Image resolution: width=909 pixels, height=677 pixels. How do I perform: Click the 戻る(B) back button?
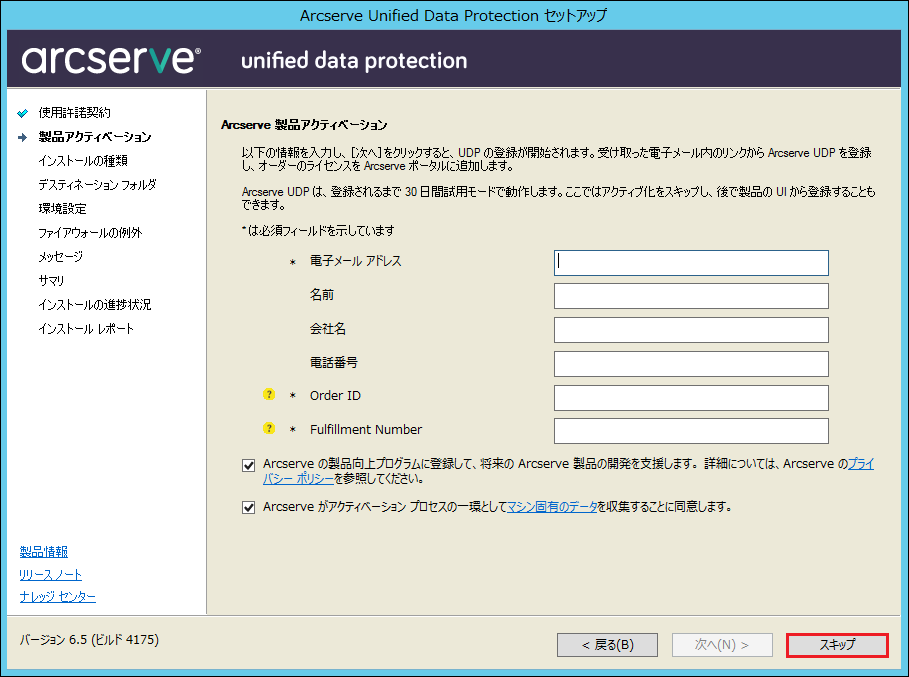click(x=607, y=645)
